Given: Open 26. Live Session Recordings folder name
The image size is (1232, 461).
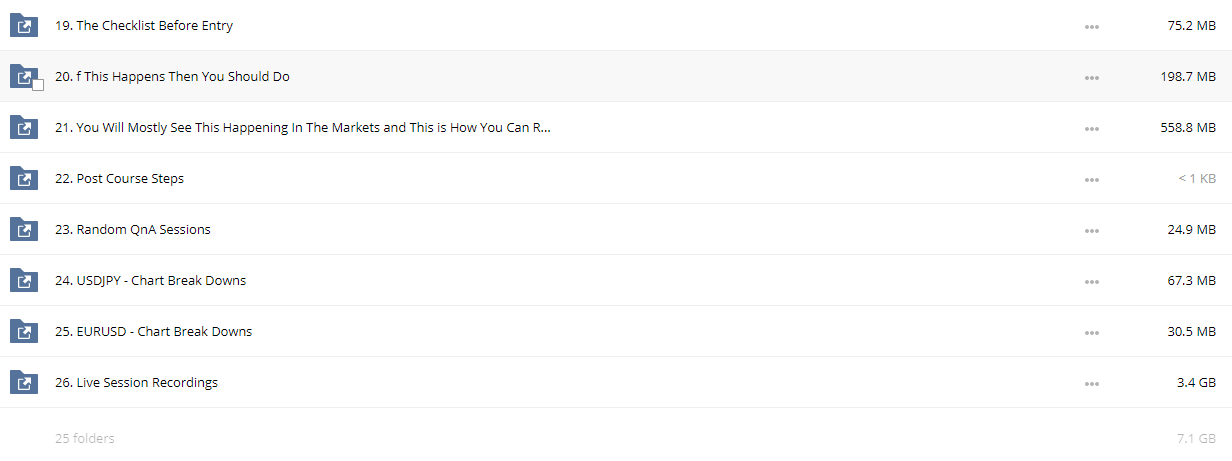Looking at the screenshot, I should tap(136, 382).
